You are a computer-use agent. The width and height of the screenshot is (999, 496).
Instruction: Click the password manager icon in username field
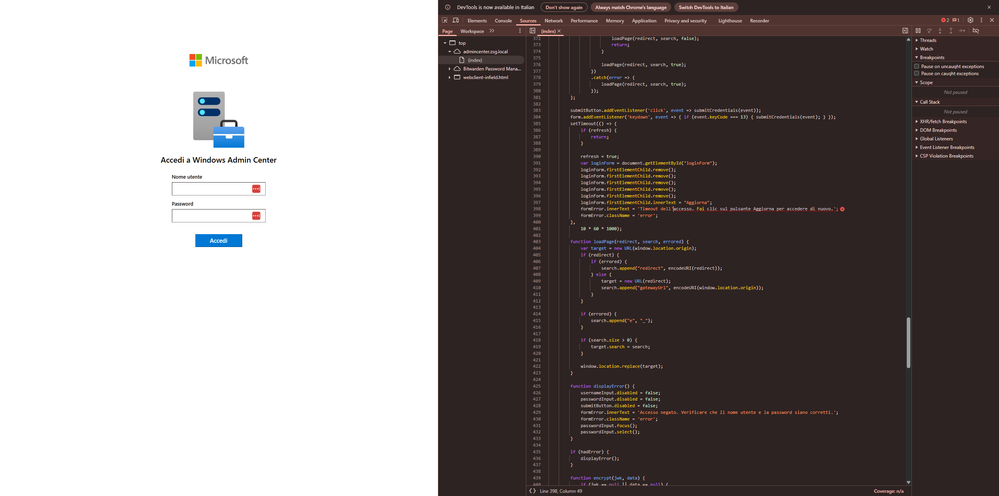(x=256, y=189)
